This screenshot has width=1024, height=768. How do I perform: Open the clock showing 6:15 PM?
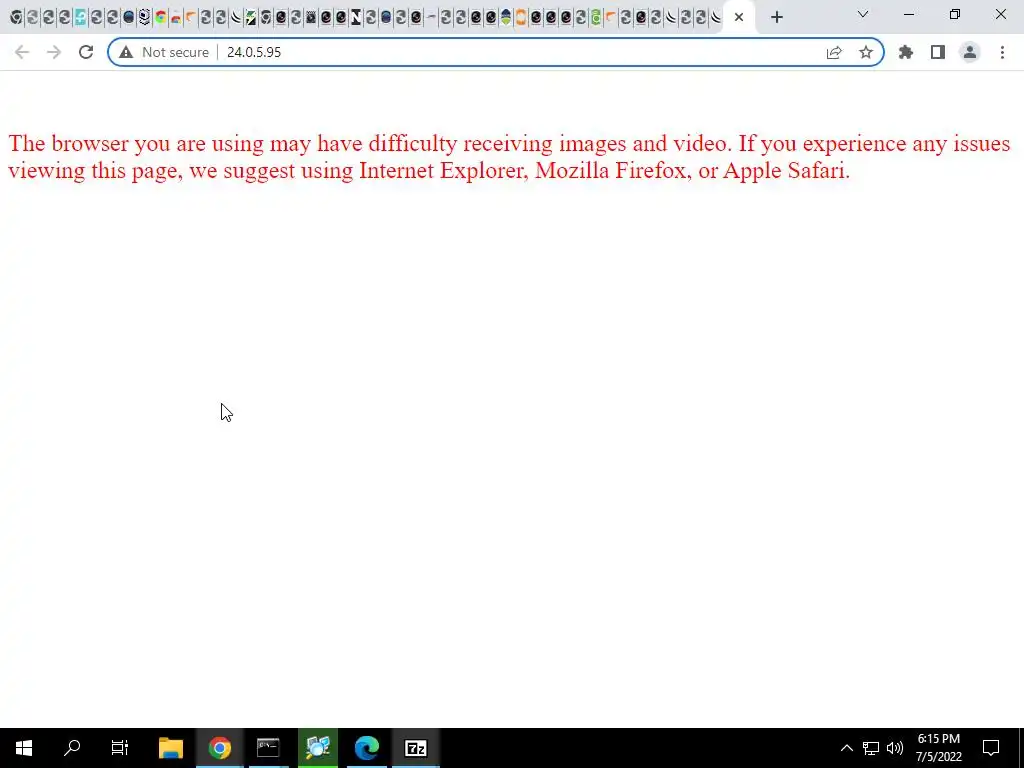pos(938,748)
